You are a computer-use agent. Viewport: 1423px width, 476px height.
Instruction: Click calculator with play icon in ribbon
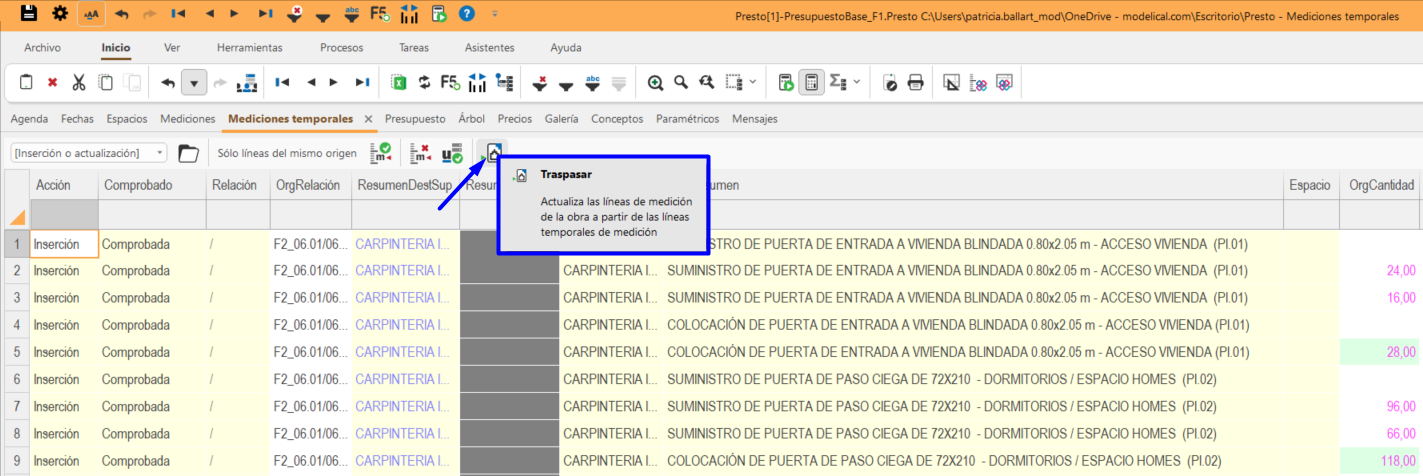click(x=786, y=83)
